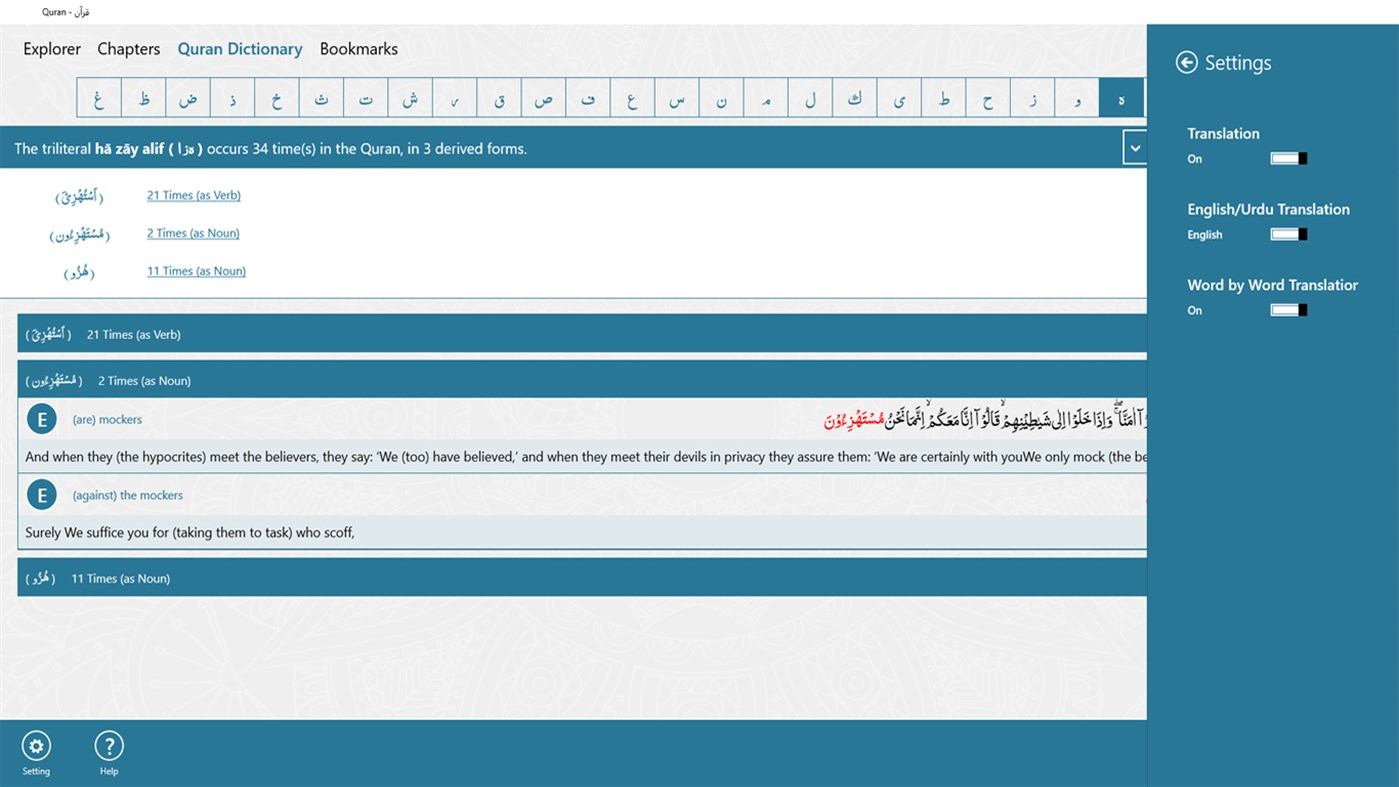
Task: Click the back arrow in the Settings panel
Action: pyautogui.click(x=1186, y=62)
